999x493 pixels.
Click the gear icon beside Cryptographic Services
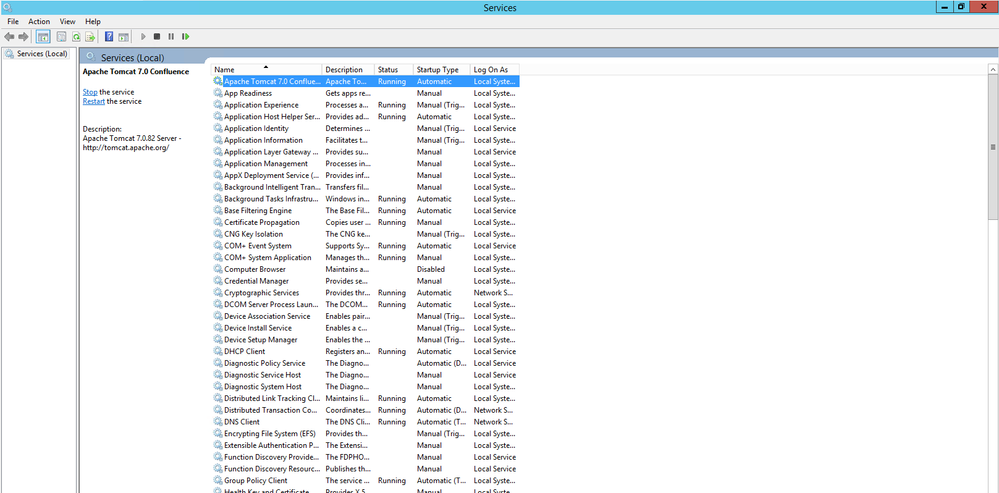pos(218,293)
